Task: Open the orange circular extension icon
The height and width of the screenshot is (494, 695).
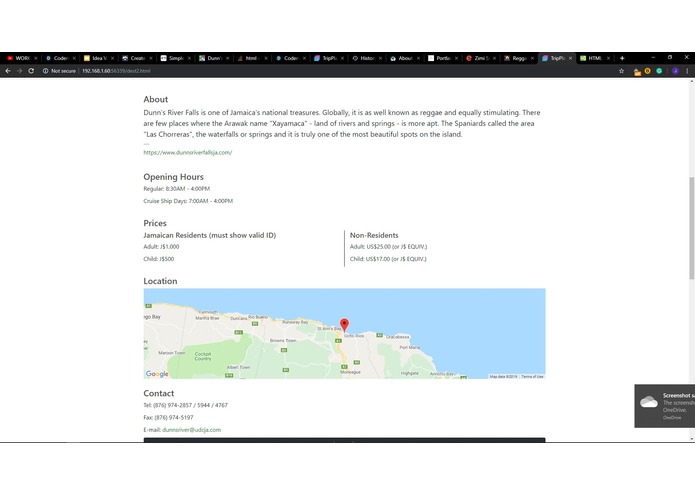Action: pyautogui.click(x=648, y=71)
